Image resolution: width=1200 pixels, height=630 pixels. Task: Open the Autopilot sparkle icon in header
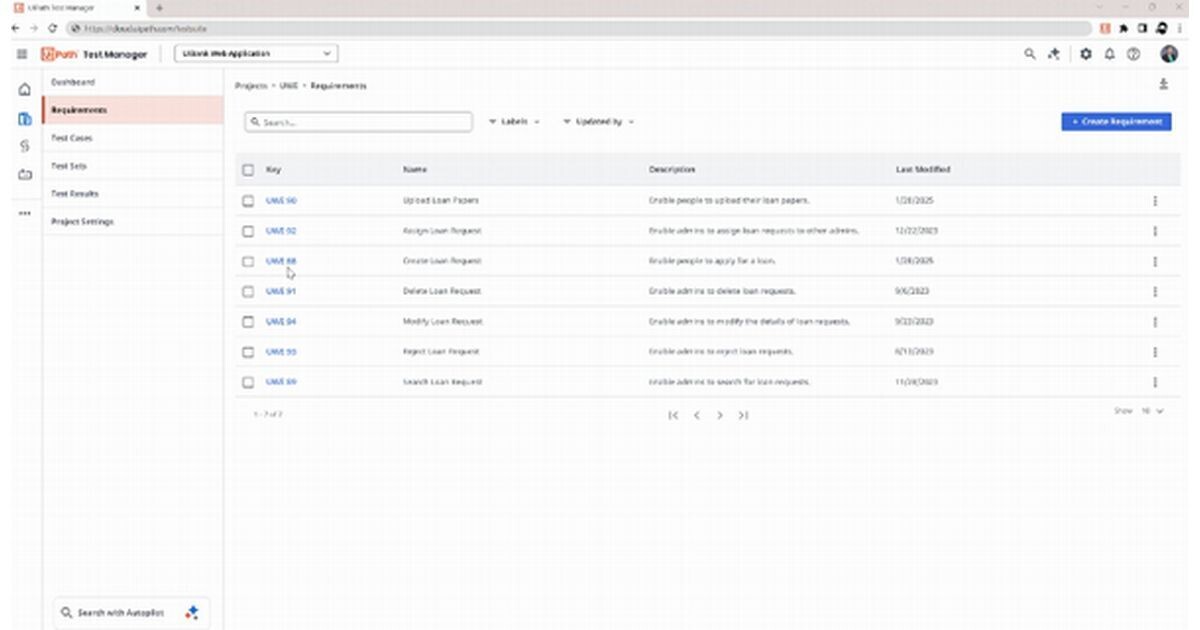[1053, 54]
